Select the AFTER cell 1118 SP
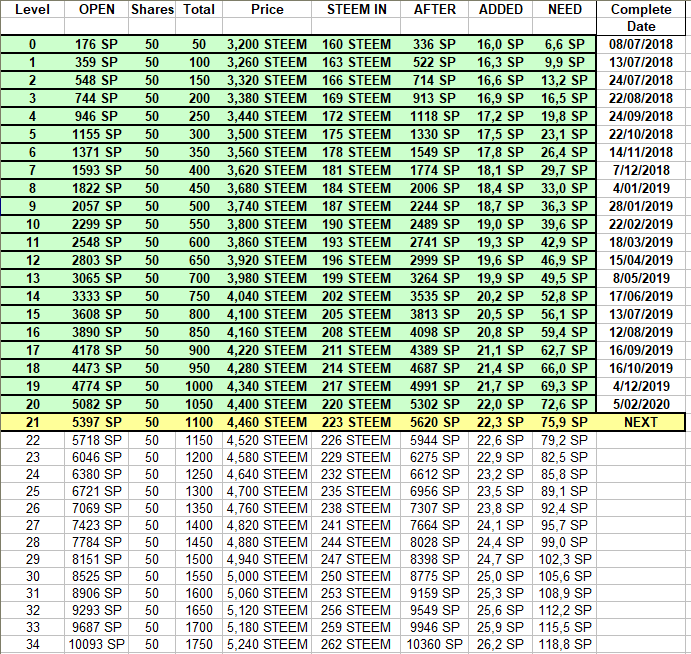The image size is (691, 654). 435,117
